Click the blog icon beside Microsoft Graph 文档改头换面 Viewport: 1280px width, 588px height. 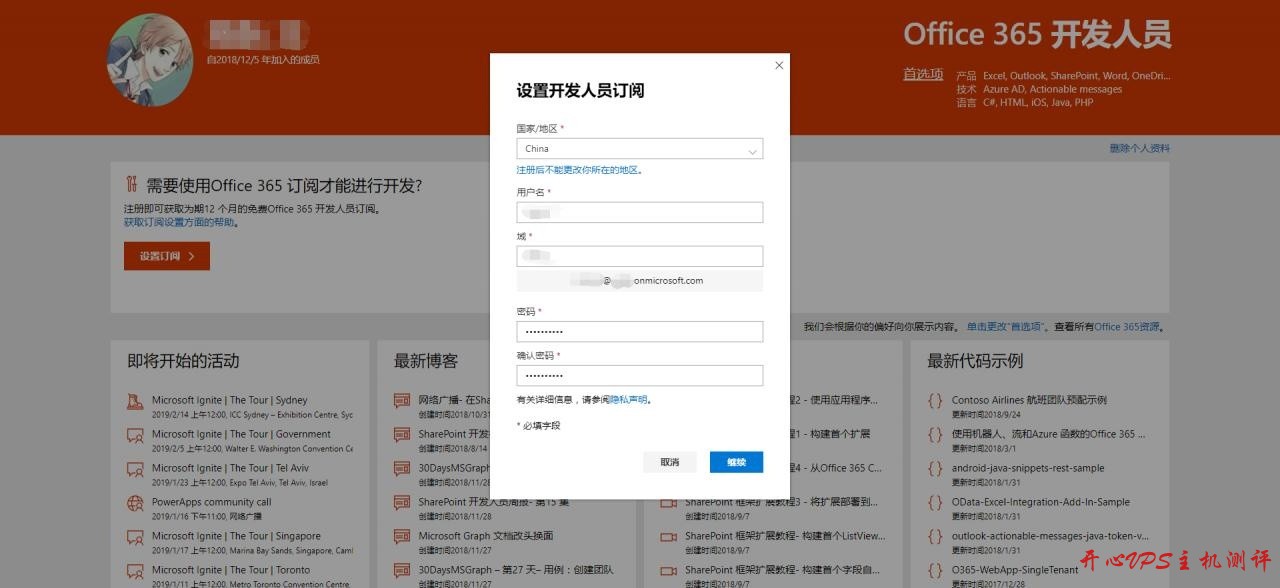(400, 537)
